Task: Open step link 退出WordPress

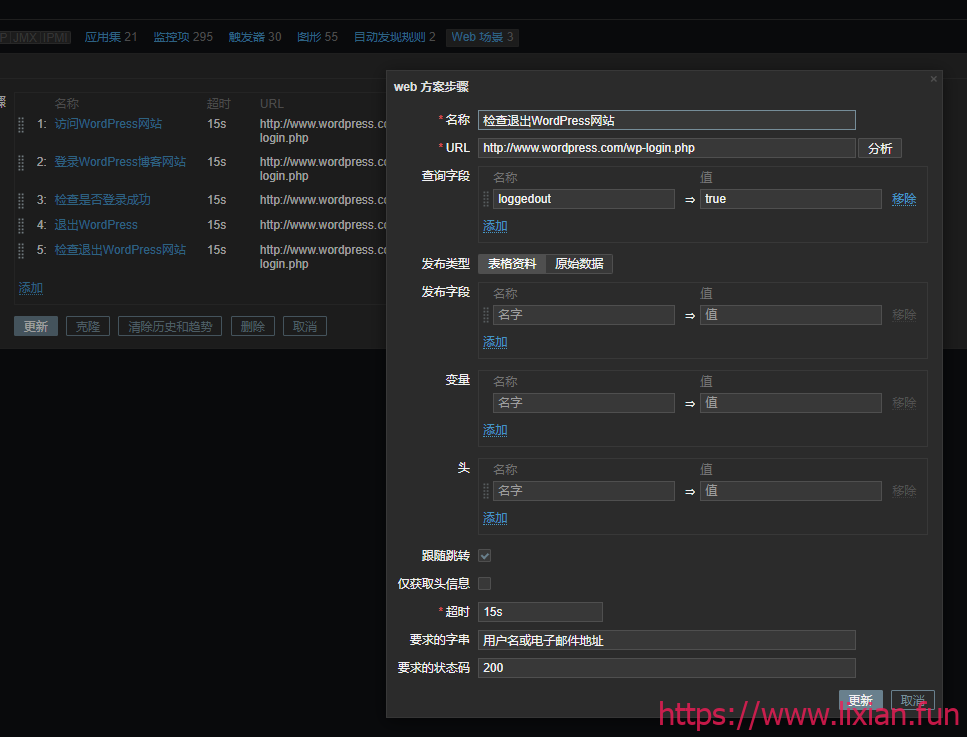Action: (96, 225)
